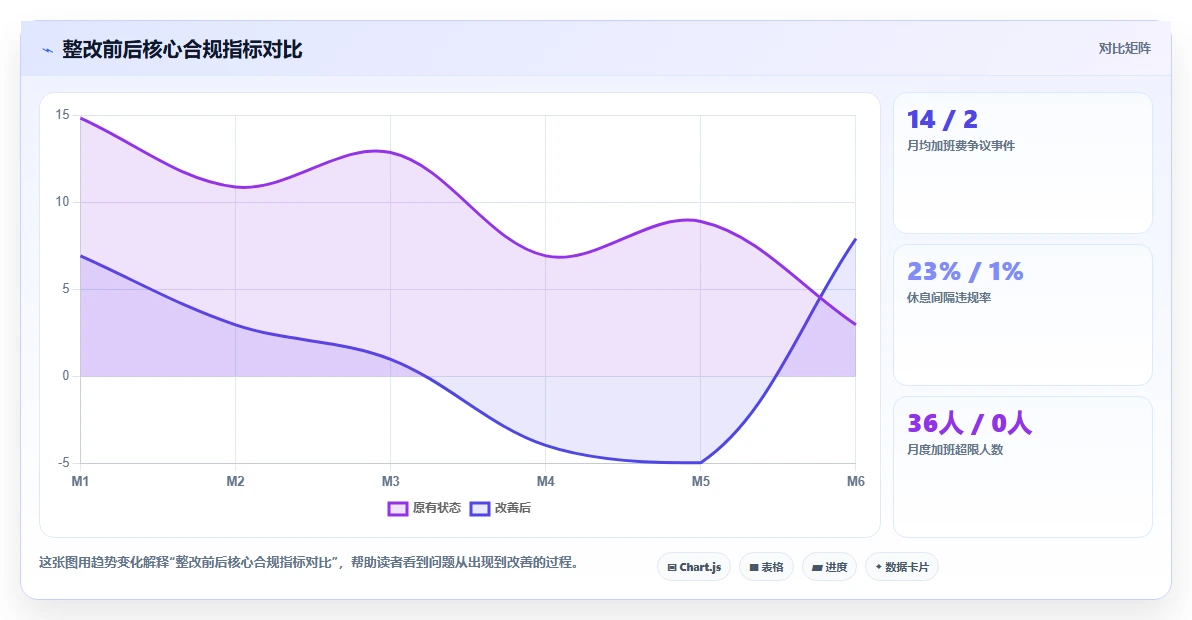Viewport: 1192px width, 620px height.
Task: Select the 进度 tag chip
Action: pos(829,567)
